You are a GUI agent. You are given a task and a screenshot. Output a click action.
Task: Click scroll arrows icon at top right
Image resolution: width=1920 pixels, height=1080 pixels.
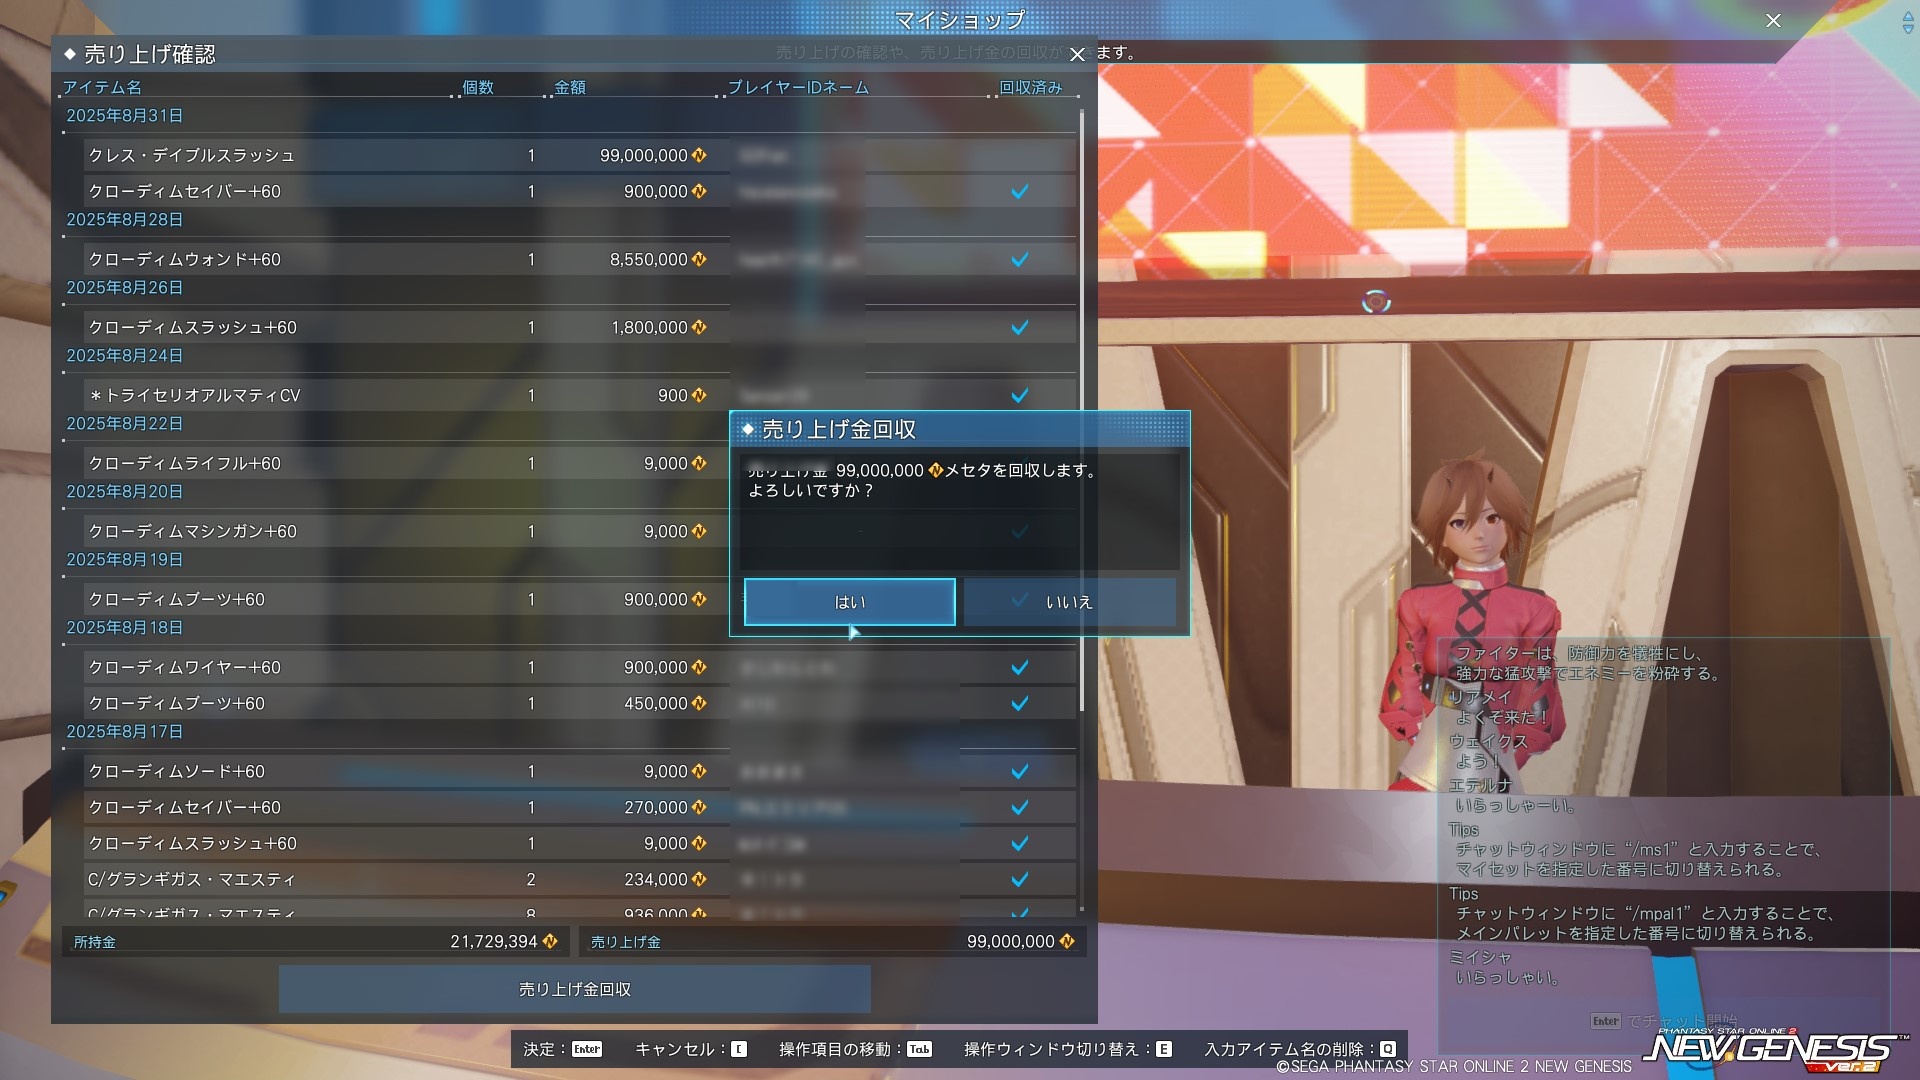(1907, 24)
